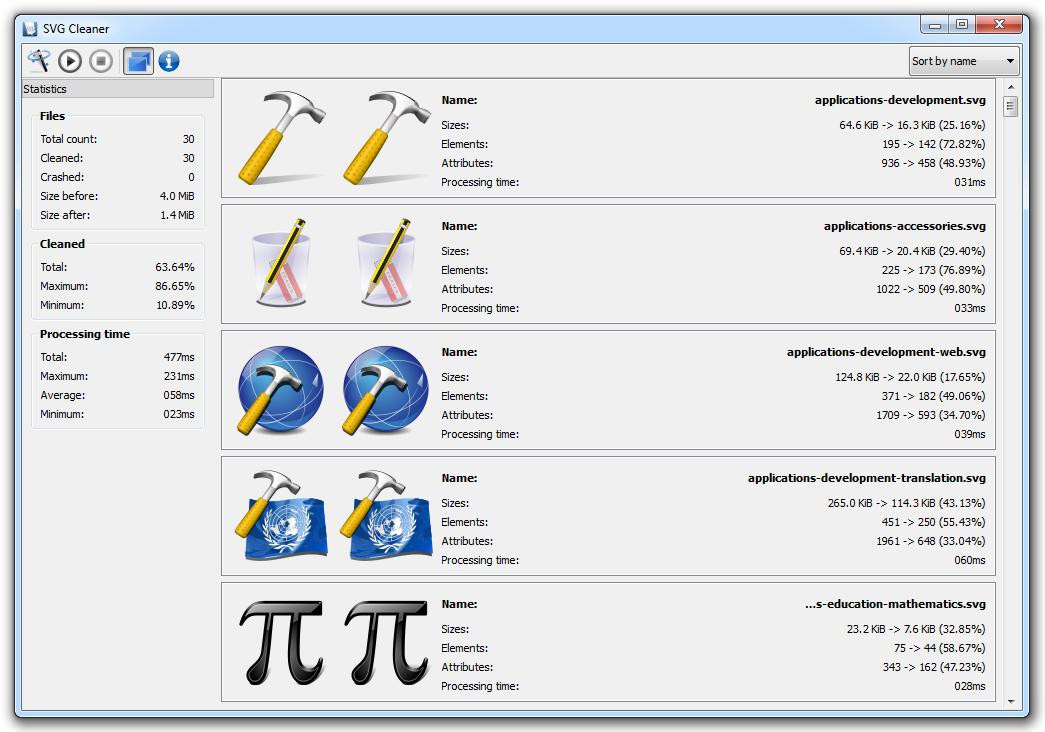Click original pencil cup thumbnail of applications-accessories.svg
The image size is (1045, 732).
[x=281, y=263]
